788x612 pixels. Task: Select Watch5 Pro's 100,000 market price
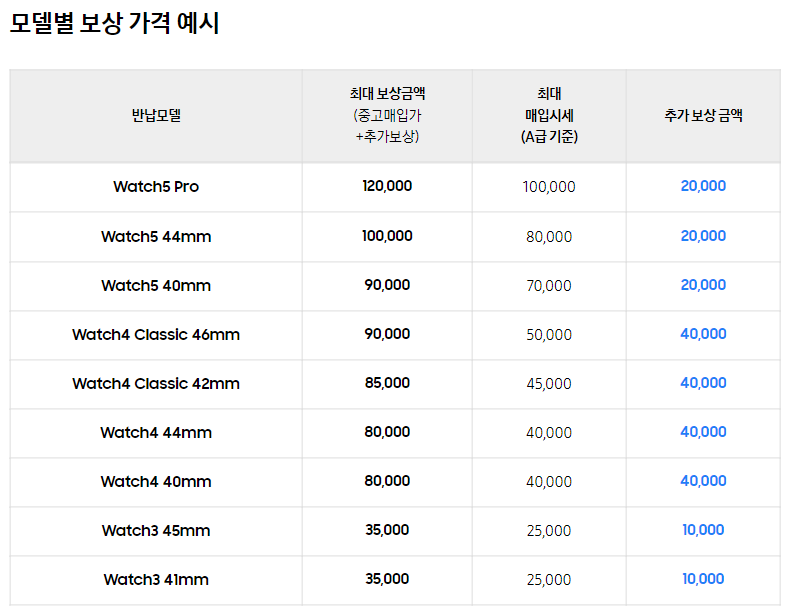[549, 187]
